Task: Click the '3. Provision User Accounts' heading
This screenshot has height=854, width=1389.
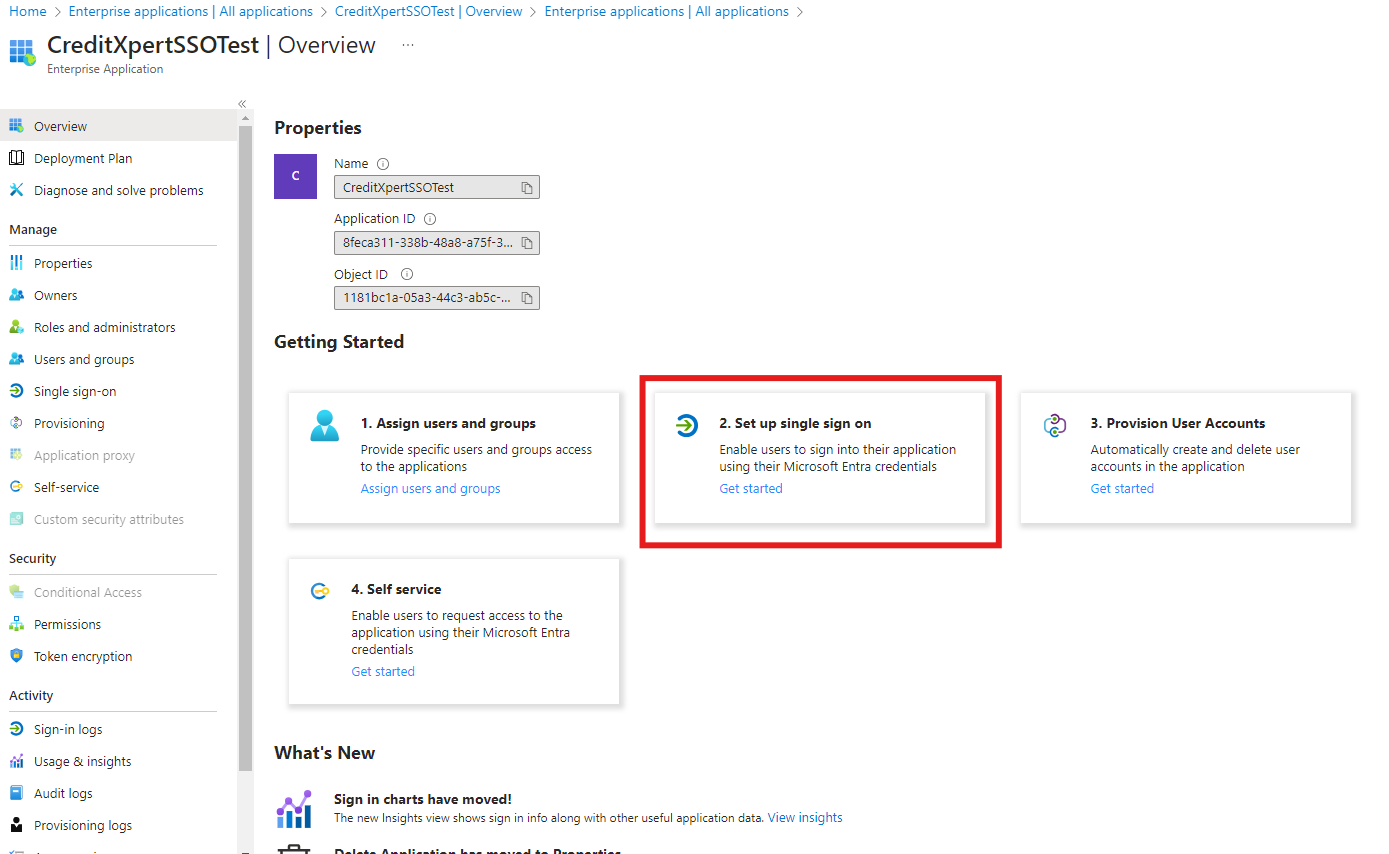Action: (x=1178, y=423)
